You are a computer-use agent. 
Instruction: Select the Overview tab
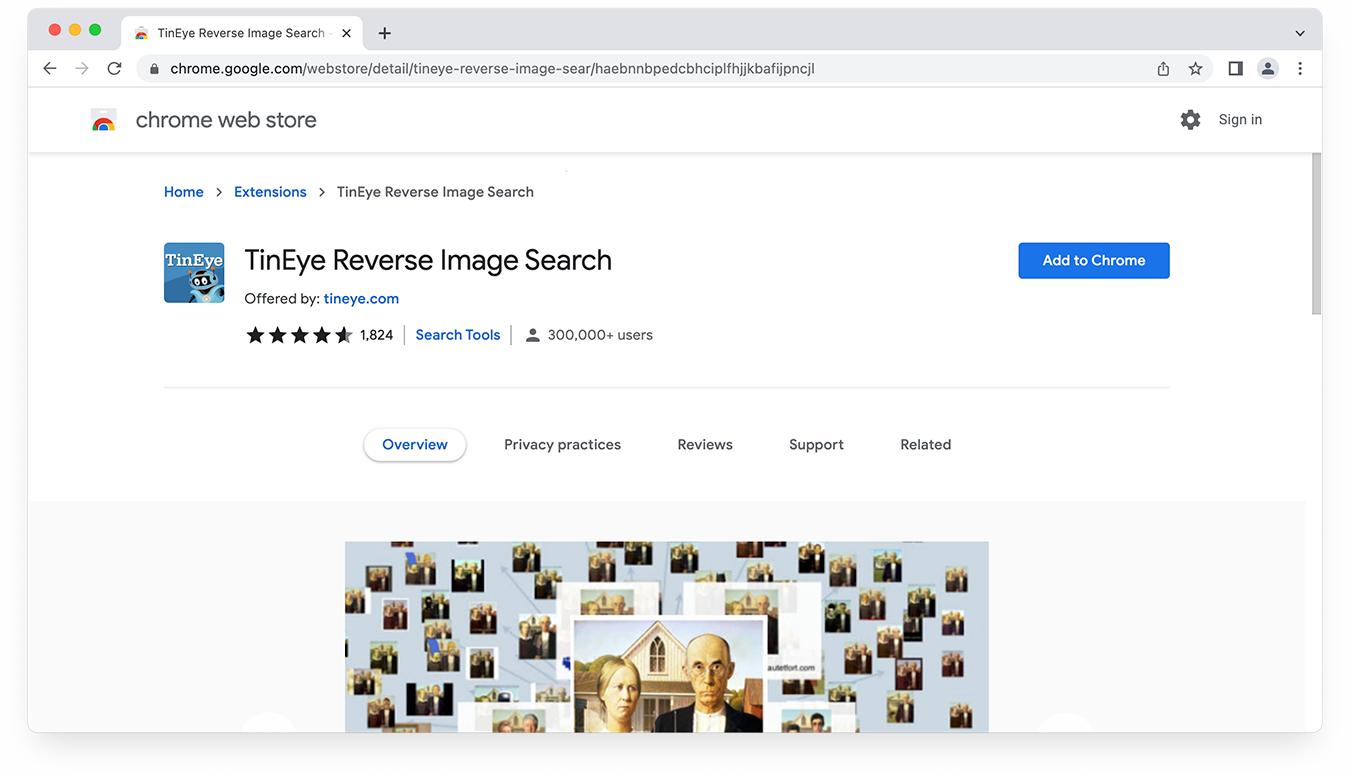coord(415,445)
